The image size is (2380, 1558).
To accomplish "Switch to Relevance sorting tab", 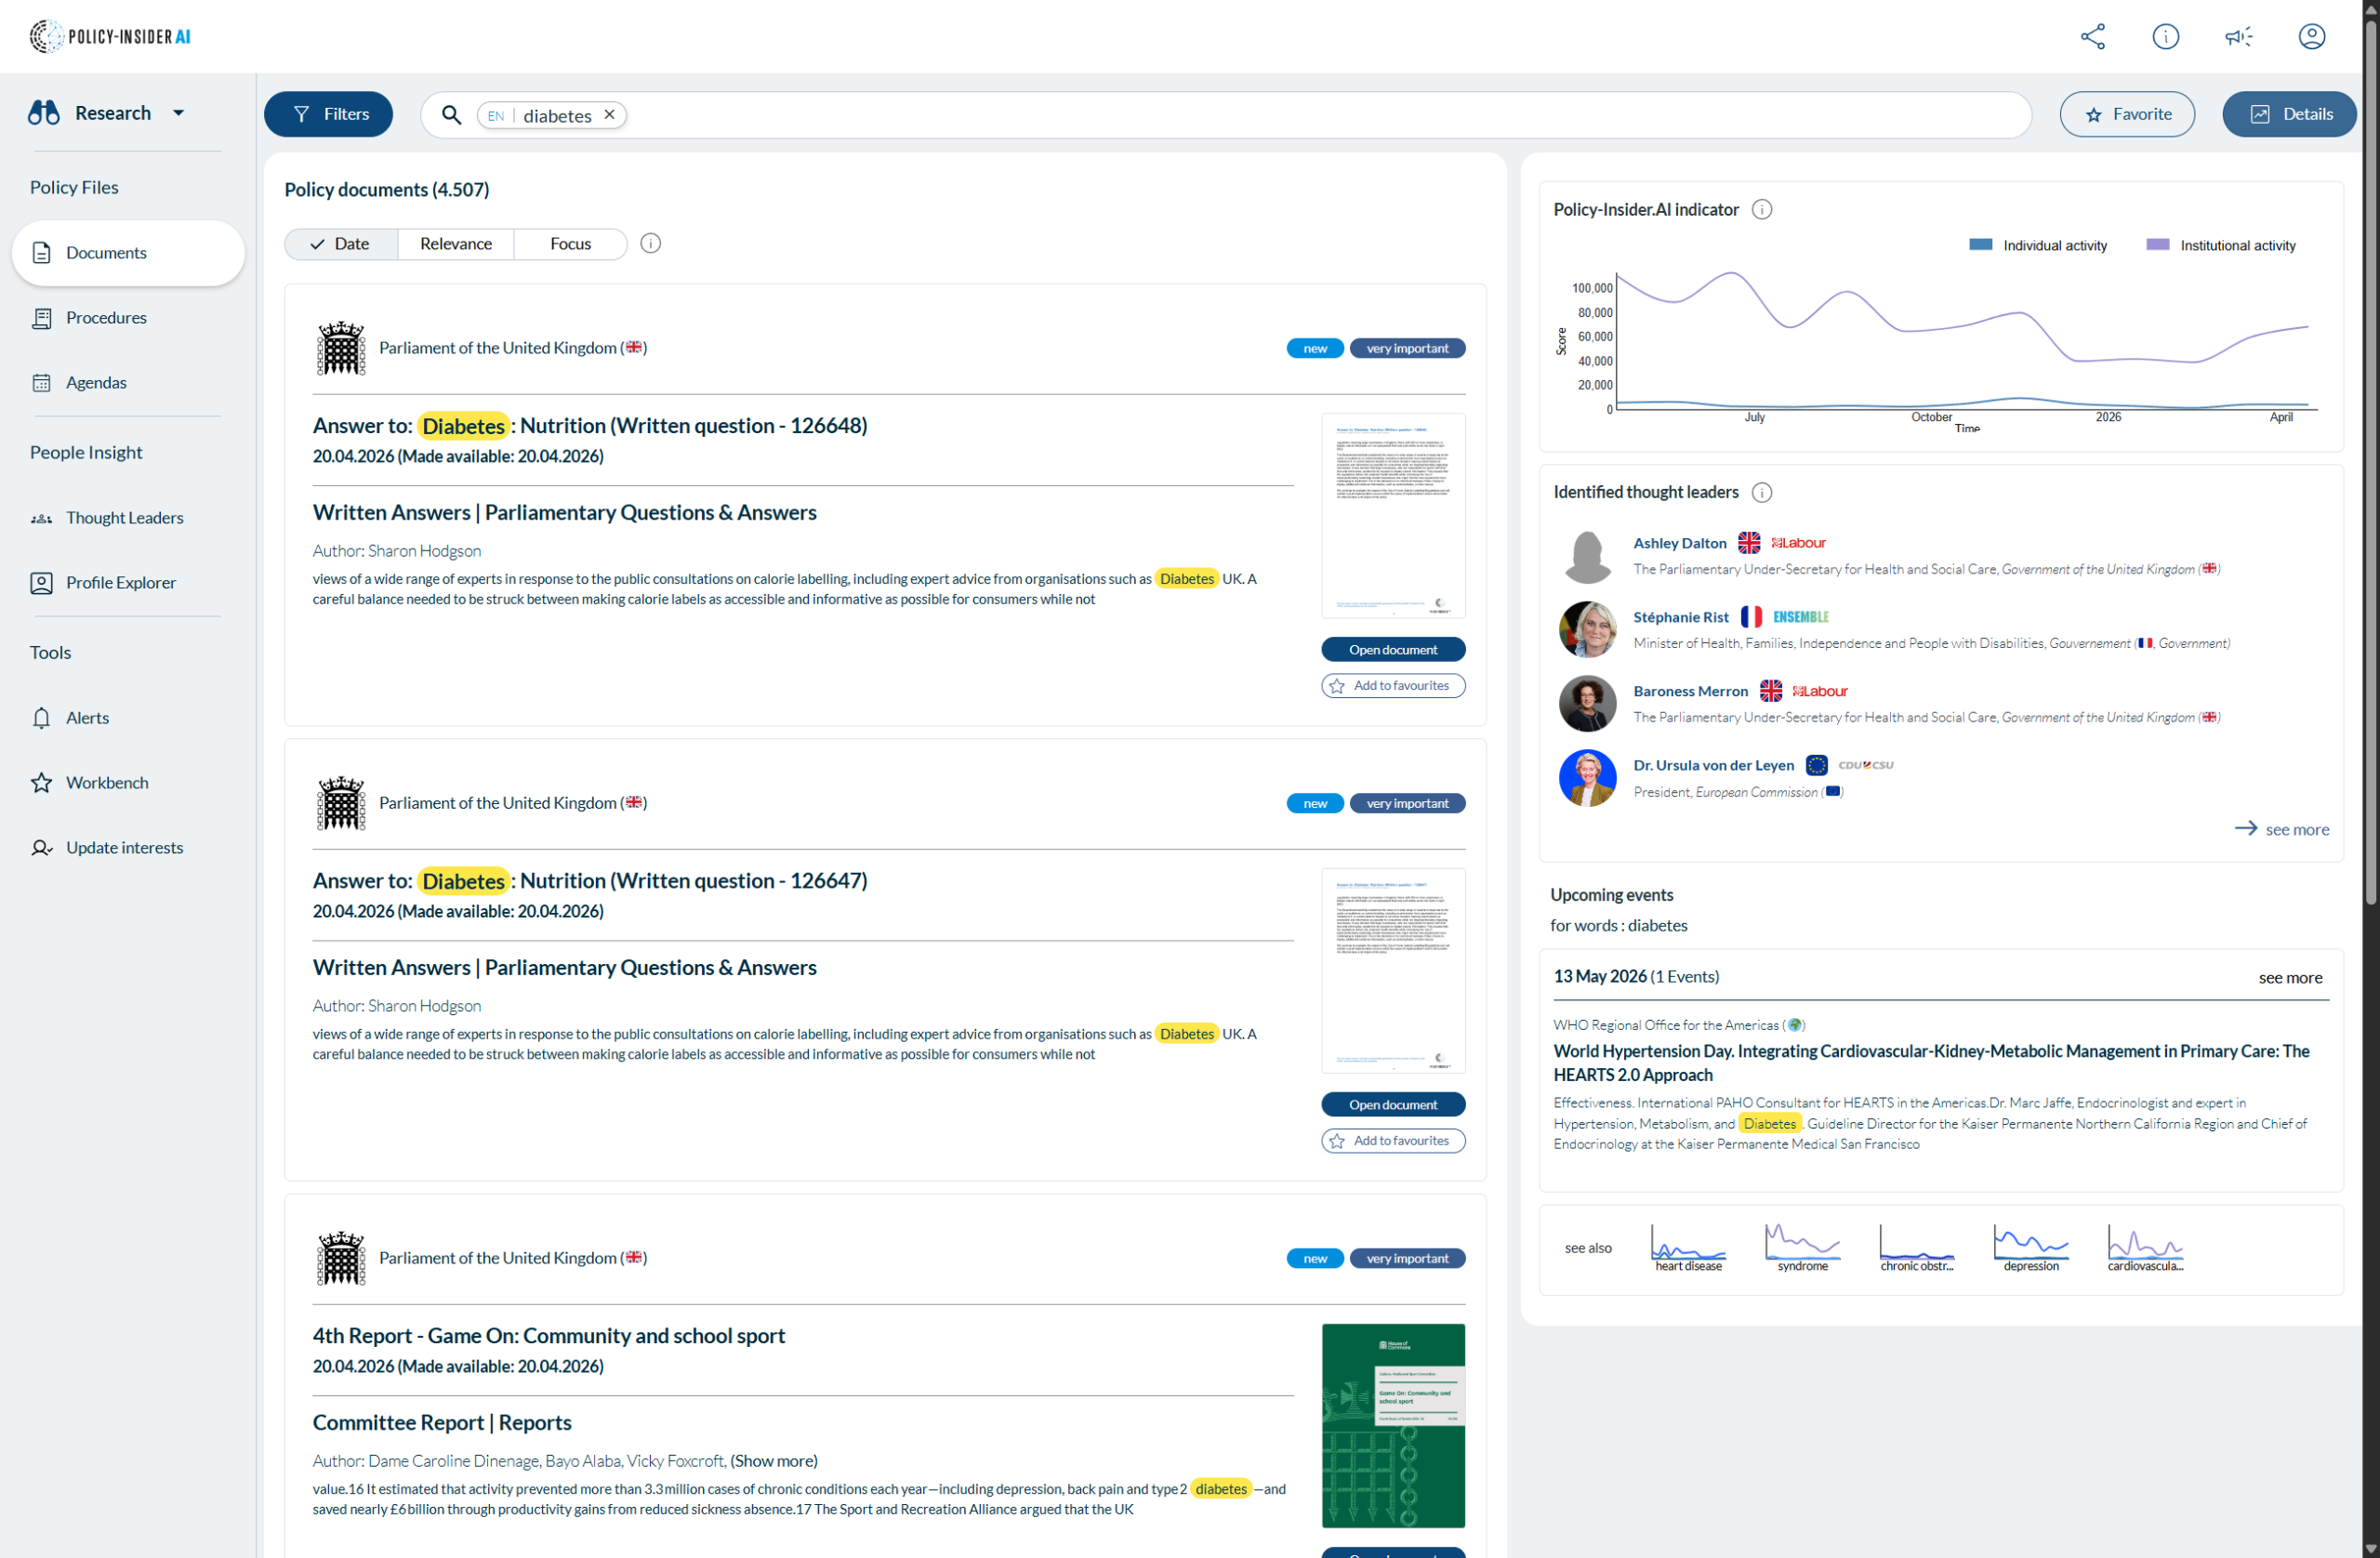I will coord(455,243).
